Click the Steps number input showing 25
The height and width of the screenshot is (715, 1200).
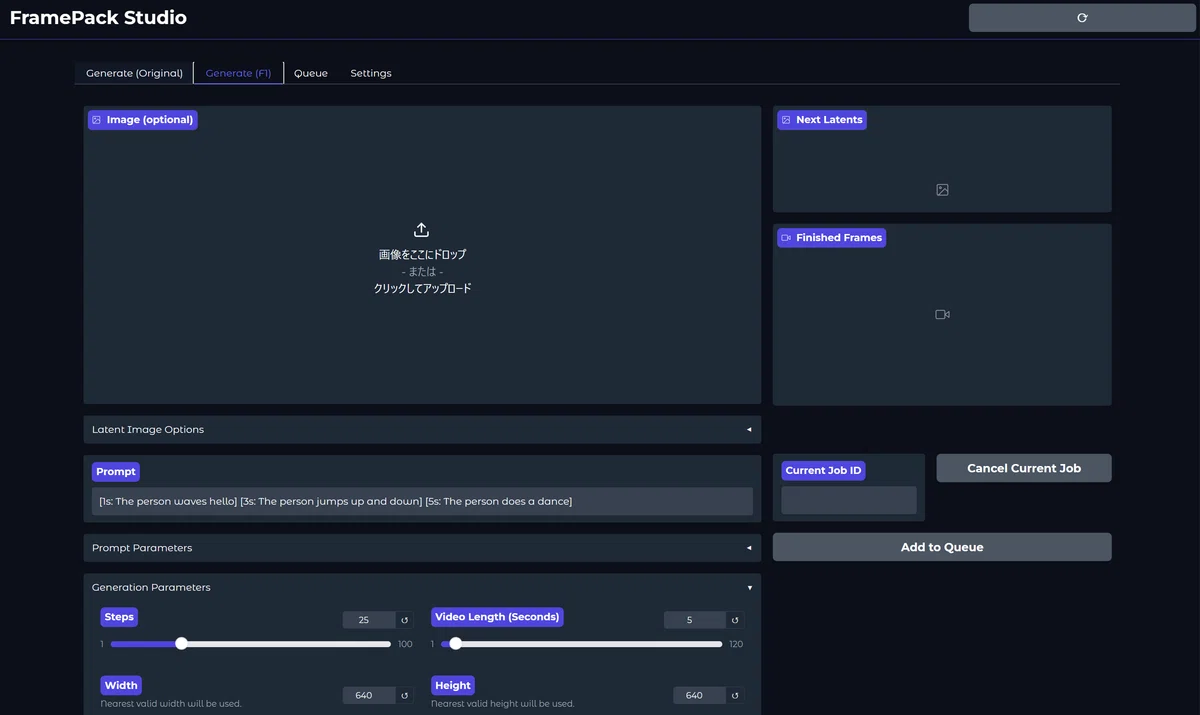(x=369, y=620)
